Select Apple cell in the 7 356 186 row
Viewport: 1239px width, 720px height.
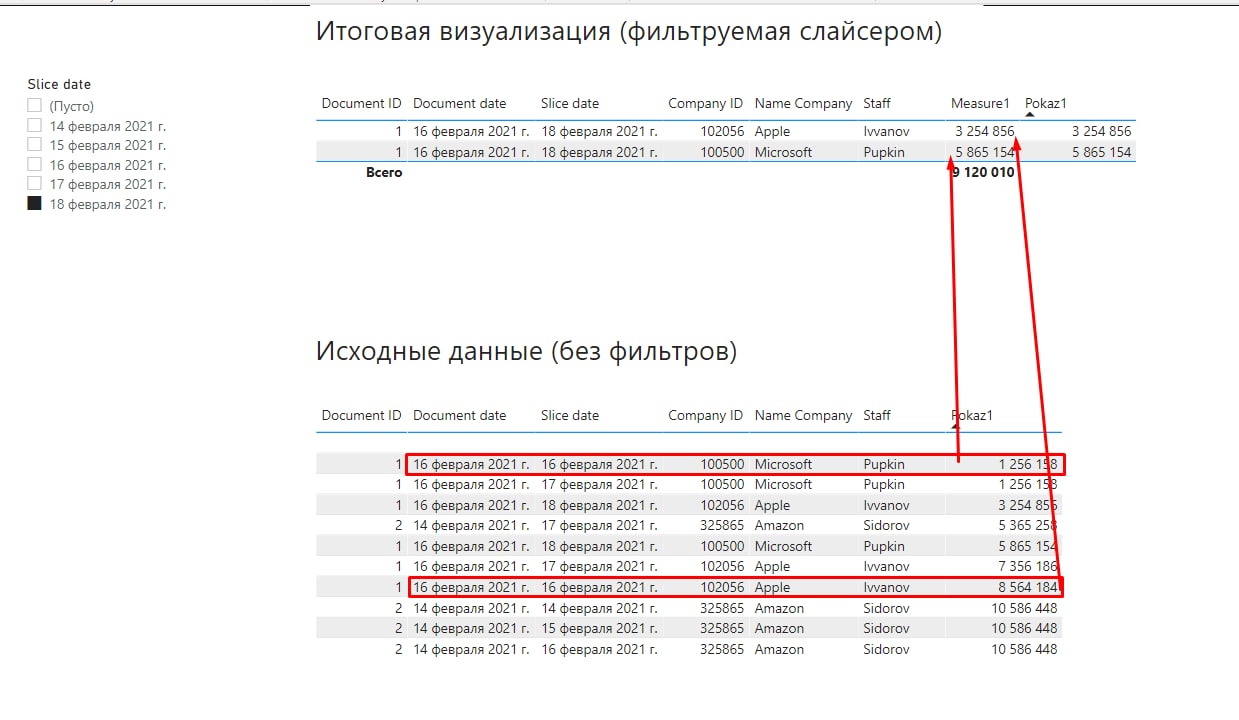[772, 566]
